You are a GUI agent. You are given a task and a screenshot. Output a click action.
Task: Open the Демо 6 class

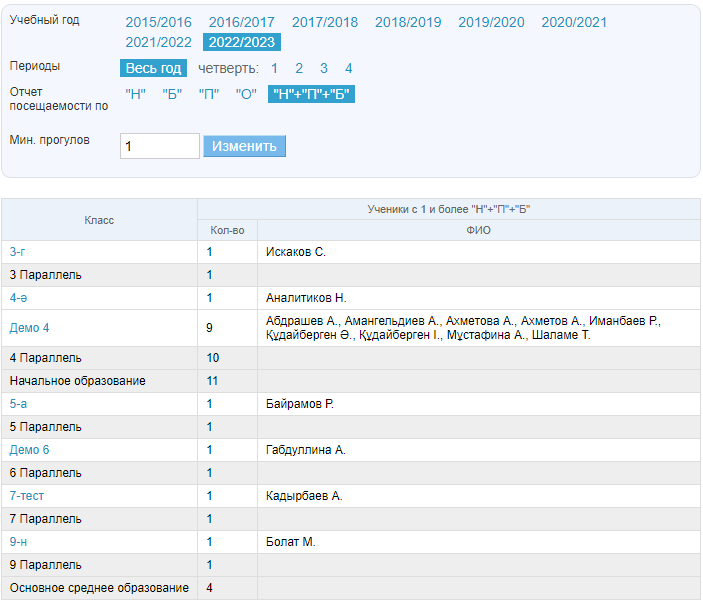[x=29, y=450]
